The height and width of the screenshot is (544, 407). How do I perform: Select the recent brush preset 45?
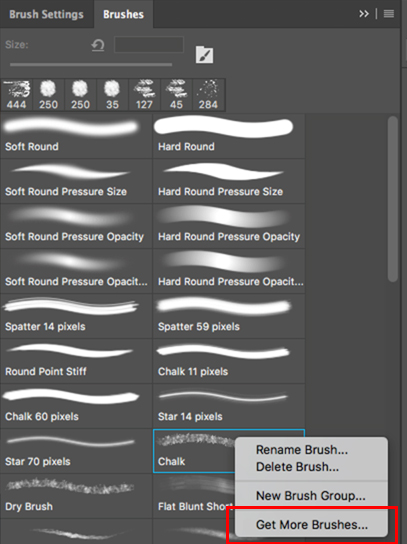(176, 95)
